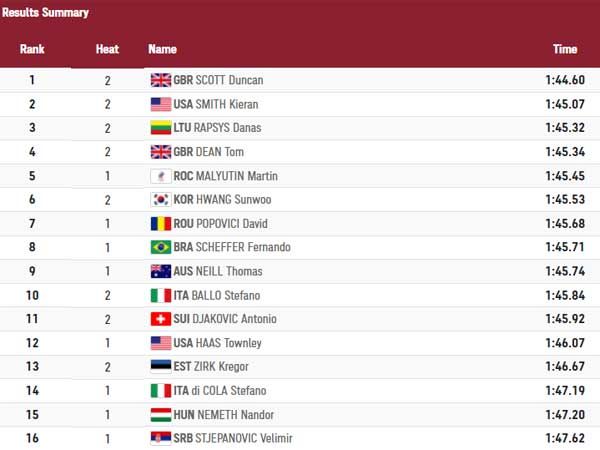The width and height of the screenshot is (600, 450).
Task: Click the Results Summary heading
Action: pos(44,13)
